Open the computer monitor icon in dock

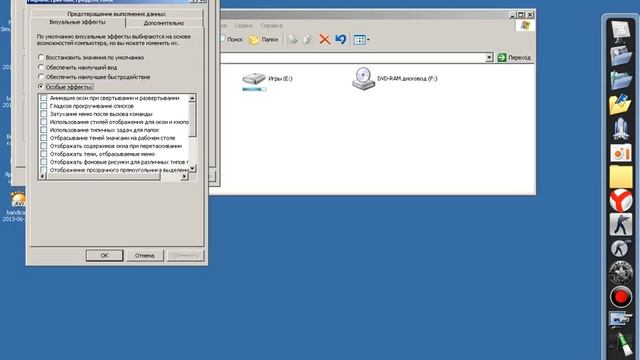pyautogui.click(x=621, y=31)
